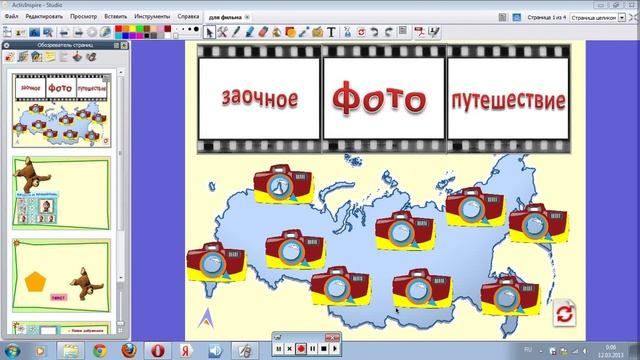Choose the Select arrow tool

point(209,32)
